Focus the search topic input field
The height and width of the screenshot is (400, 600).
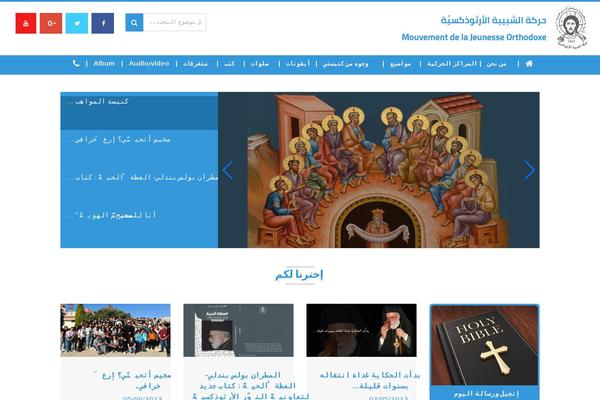pos(174,23)
